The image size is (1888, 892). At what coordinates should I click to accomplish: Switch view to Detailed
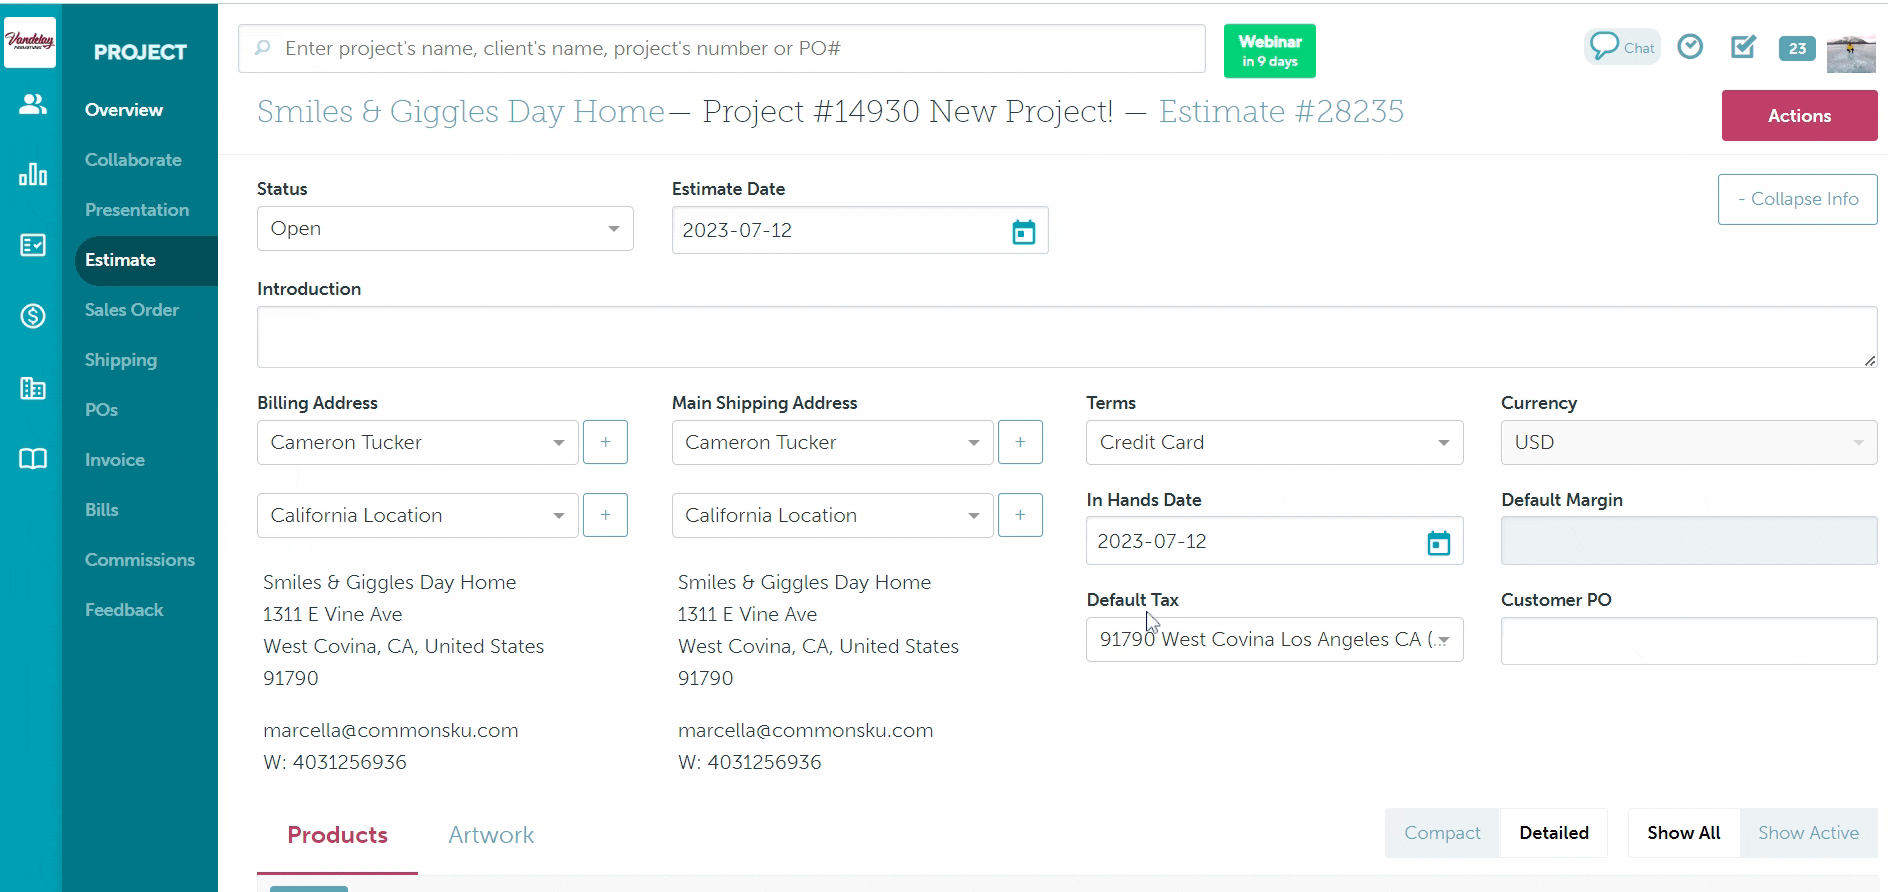pos(1553,833)
